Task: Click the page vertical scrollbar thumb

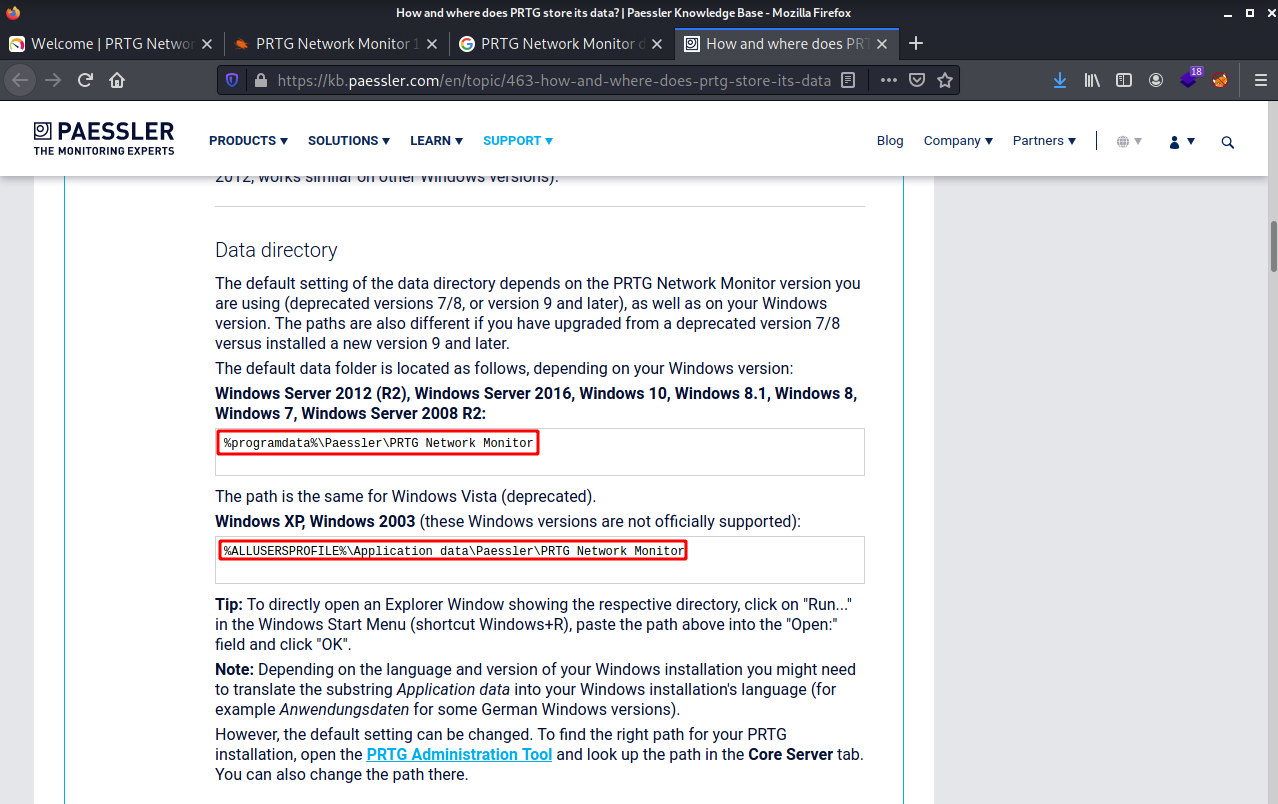Action: (x=1273, y=246)
